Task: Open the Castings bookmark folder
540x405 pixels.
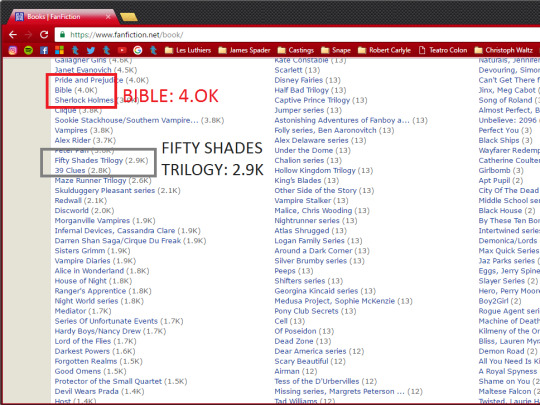Action: coord(295,50)
